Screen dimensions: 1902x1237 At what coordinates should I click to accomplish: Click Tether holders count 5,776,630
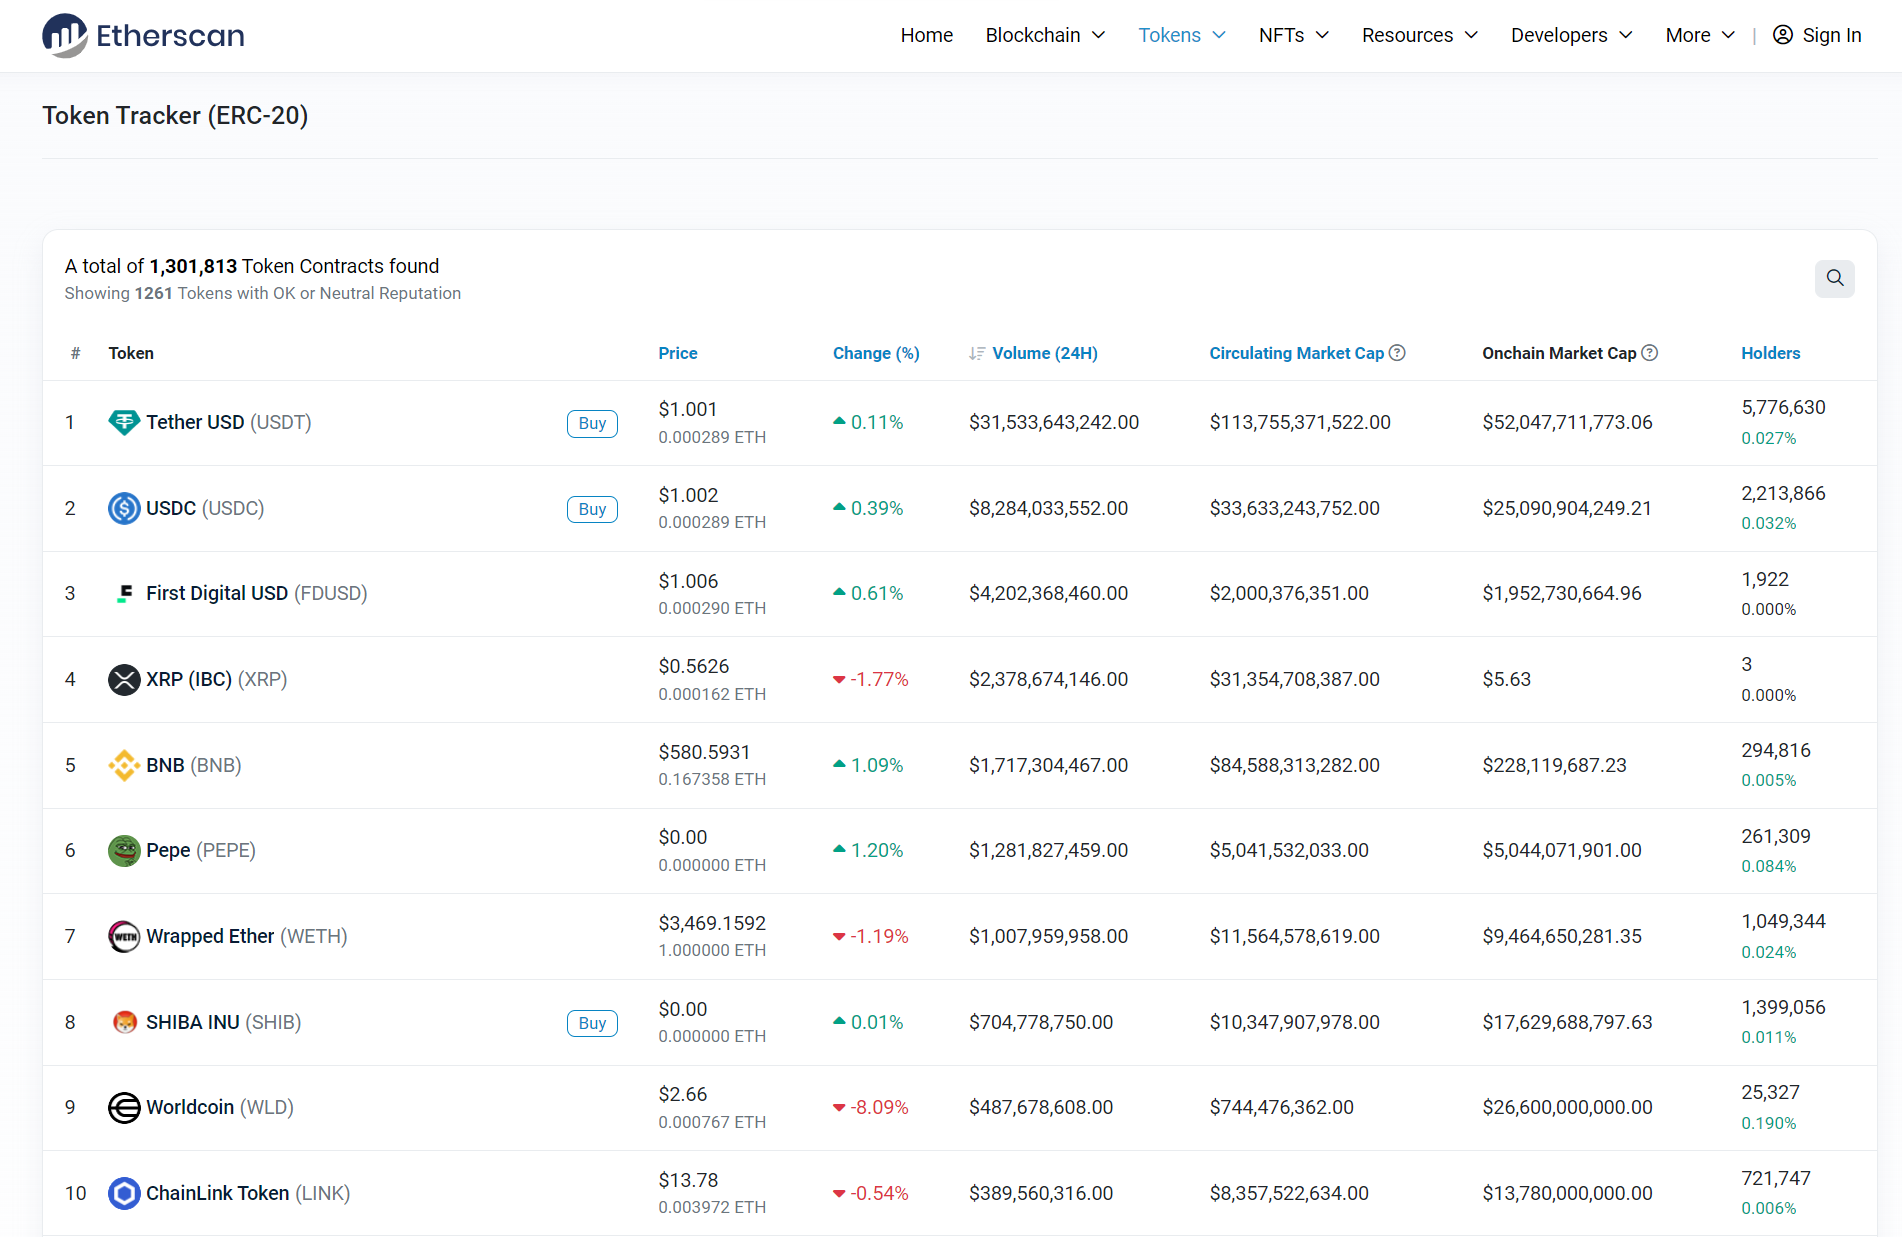click(x=1783, y=408)
